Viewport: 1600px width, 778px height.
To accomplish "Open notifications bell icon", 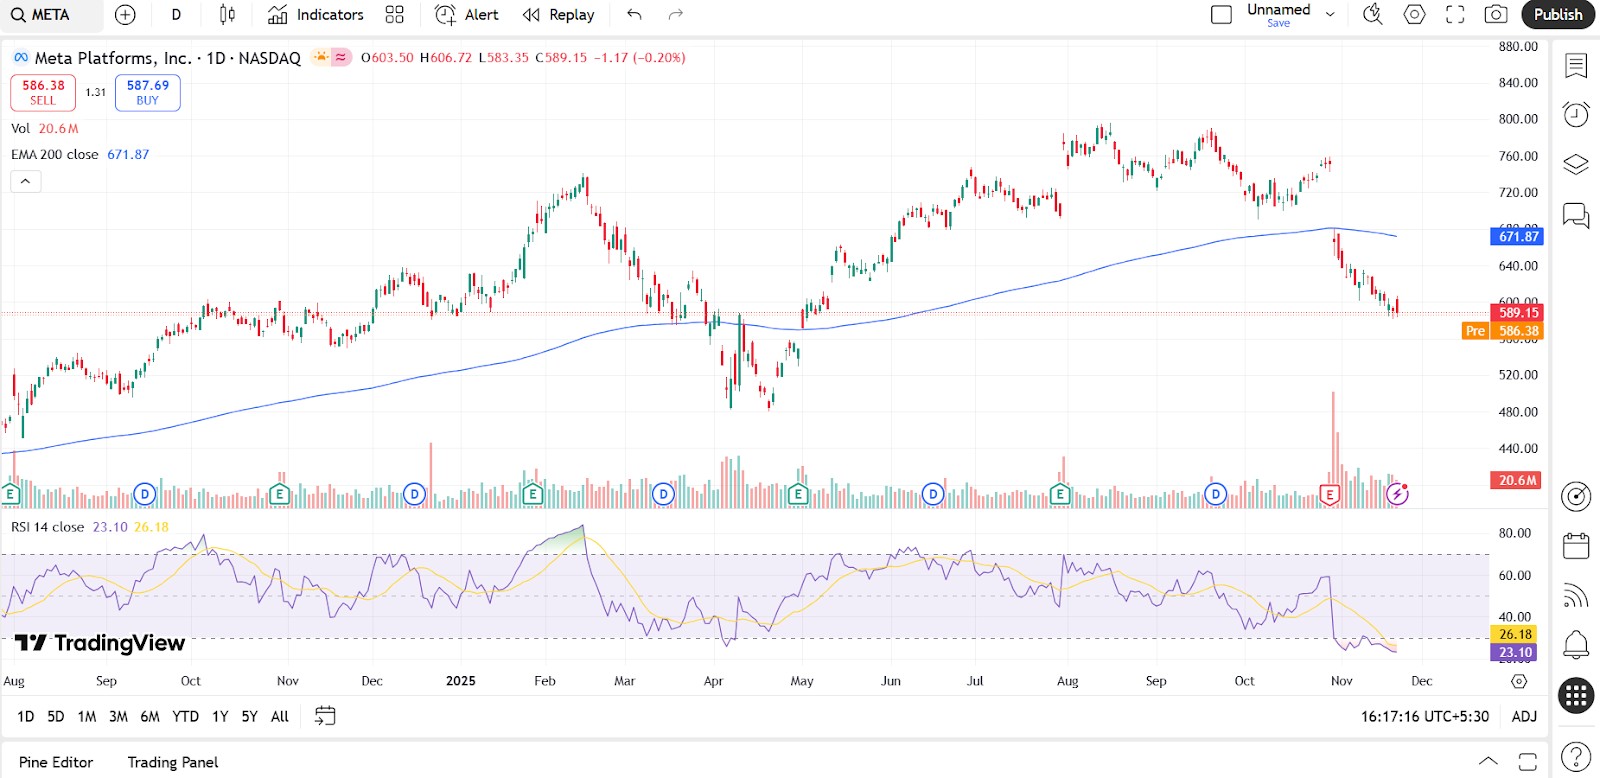I will (x=1576, y=645).
